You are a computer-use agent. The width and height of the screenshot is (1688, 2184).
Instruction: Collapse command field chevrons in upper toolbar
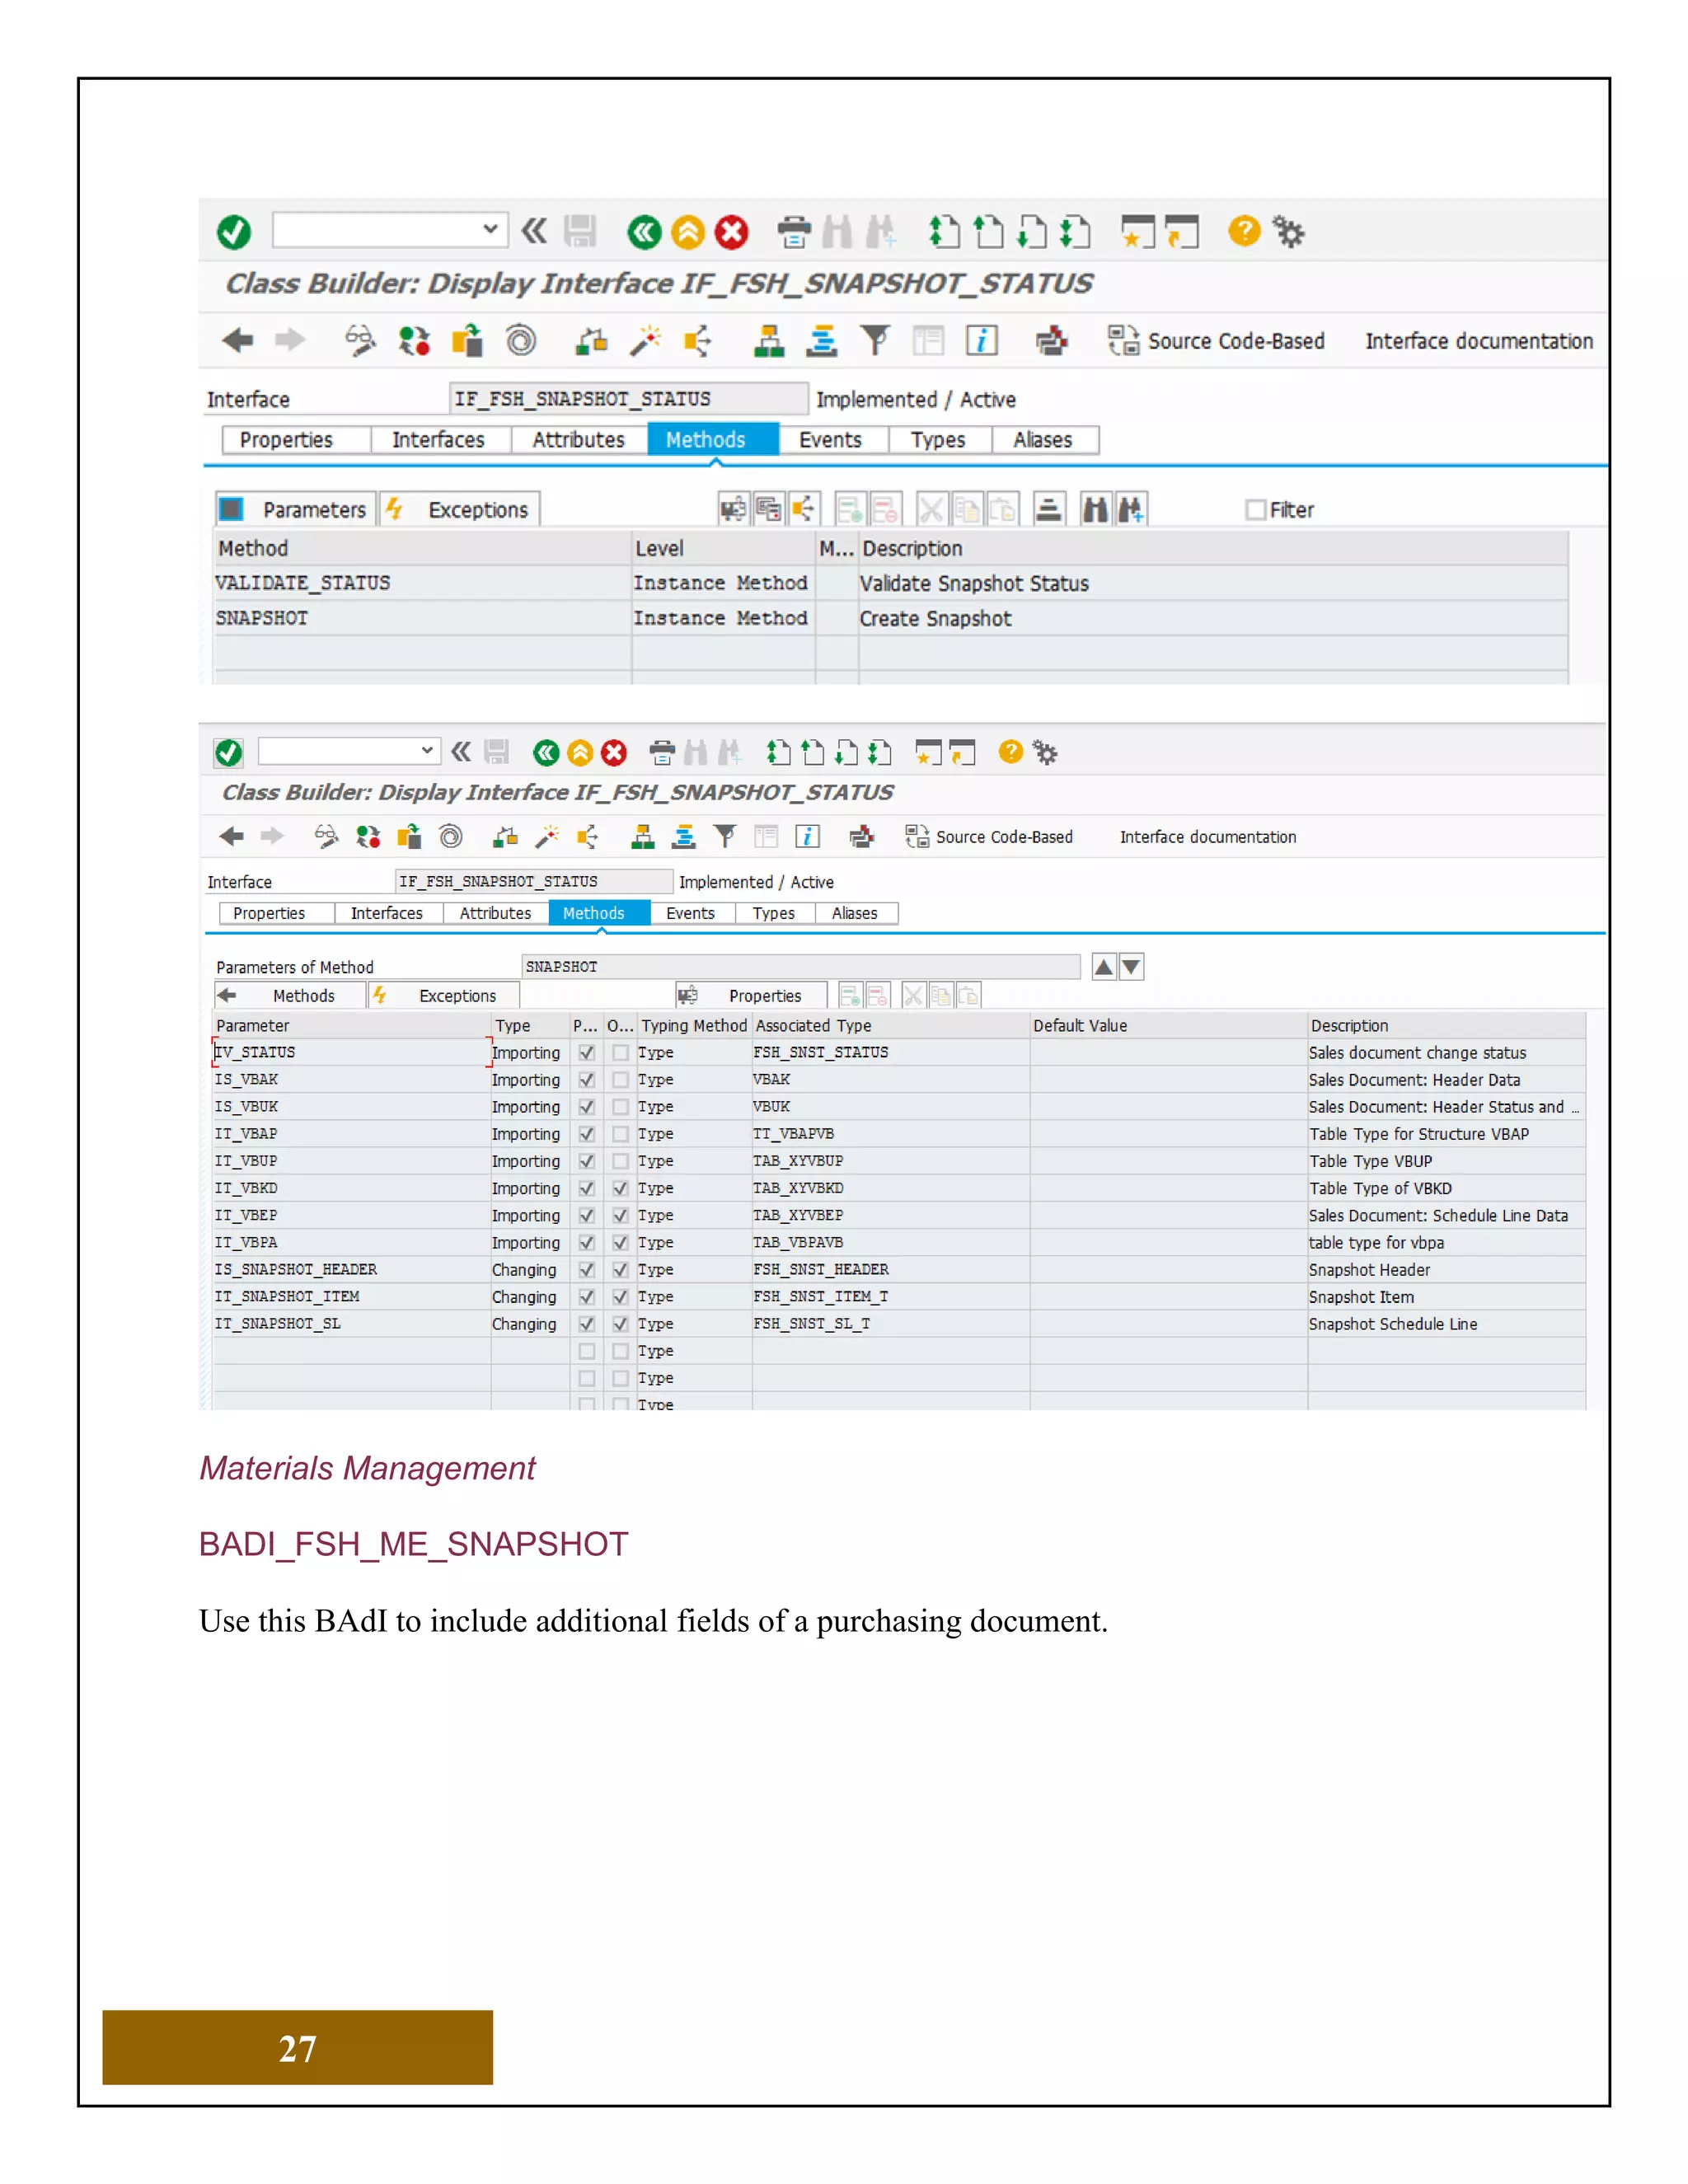click(534, 231)
